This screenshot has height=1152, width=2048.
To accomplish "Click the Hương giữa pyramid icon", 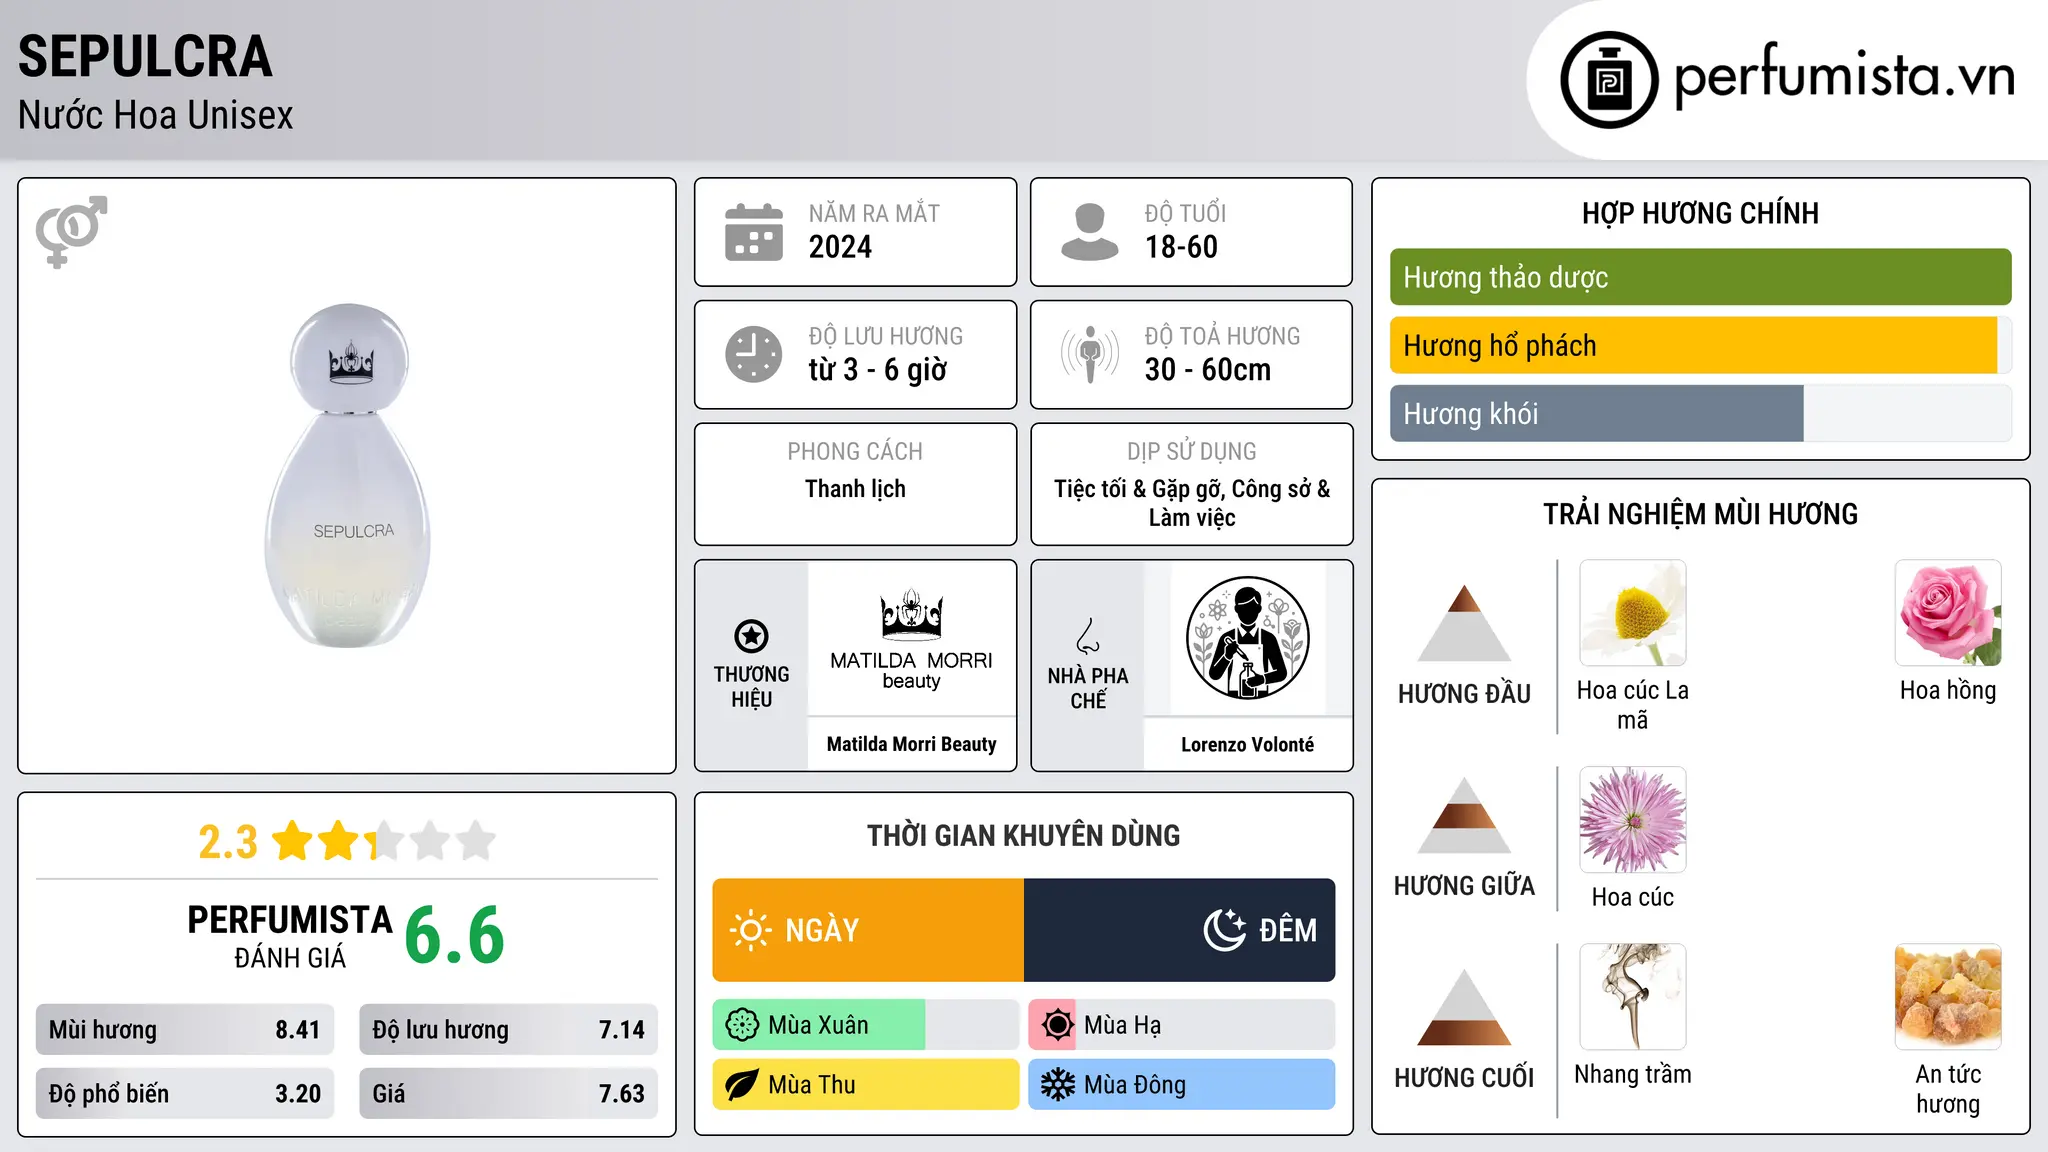I will [x=1464, y=815].
